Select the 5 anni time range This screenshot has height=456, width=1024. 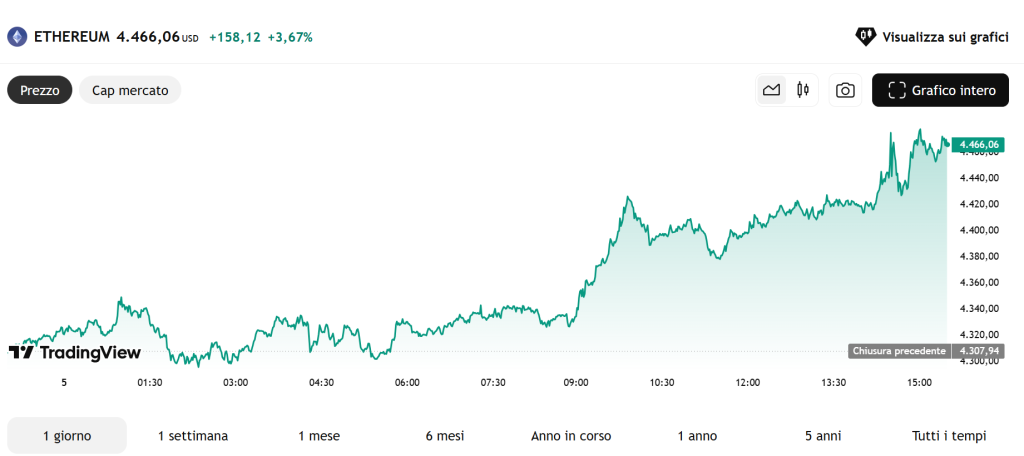click(x=823, y=436)
